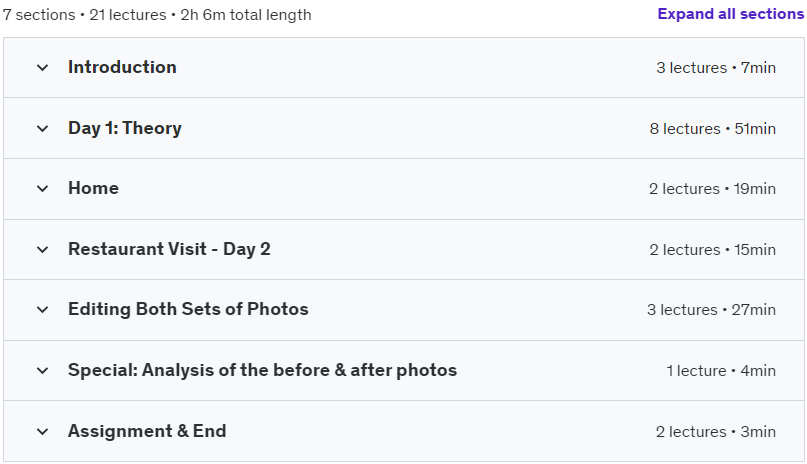
Task: Click the chevron icon beside Introduction
Action: [43, 67]
